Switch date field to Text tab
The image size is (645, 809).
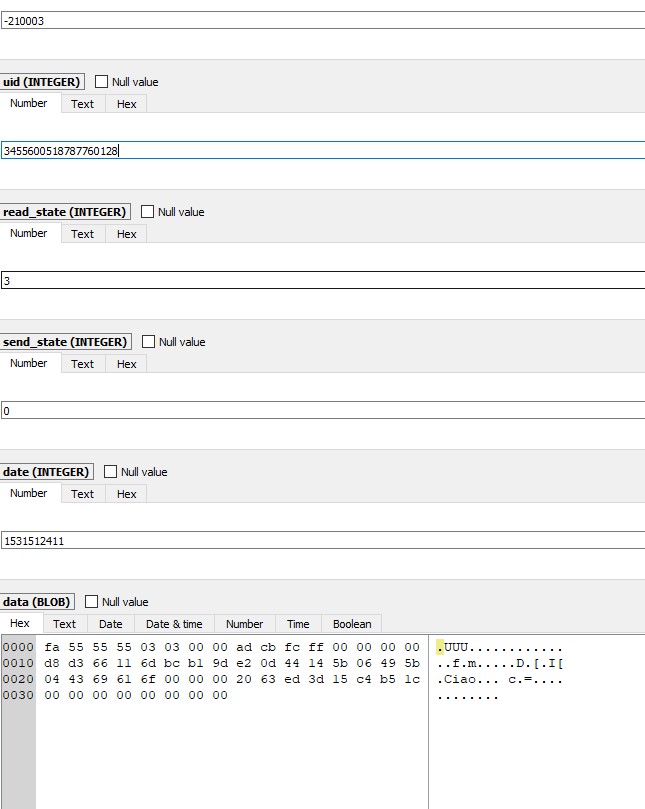tap(83, 494)
